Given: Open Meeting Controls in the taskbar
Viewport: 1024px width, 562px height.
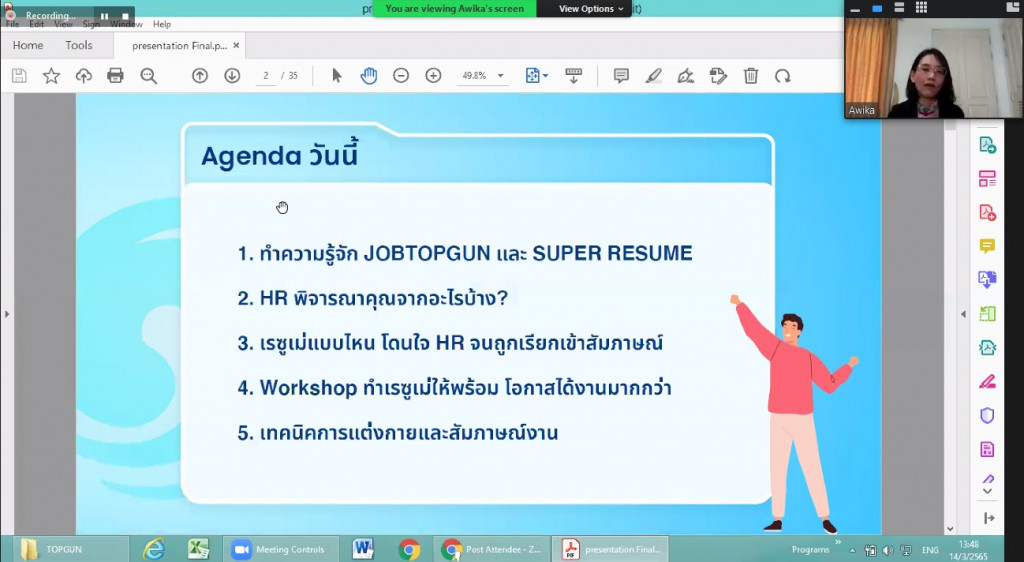Looking at the screenshot, I should [279, 549].
